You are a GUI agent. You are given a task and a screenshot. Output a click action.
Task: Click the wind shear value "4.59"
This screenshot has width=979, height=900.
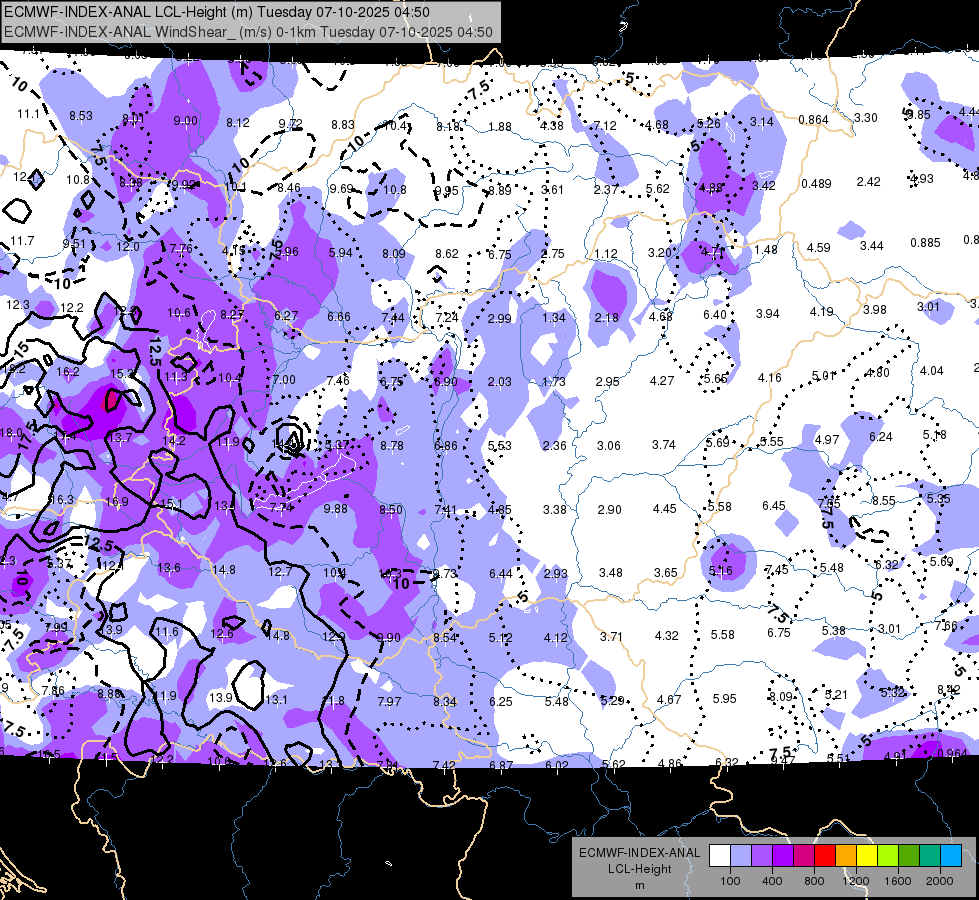[x=819, y=247]
